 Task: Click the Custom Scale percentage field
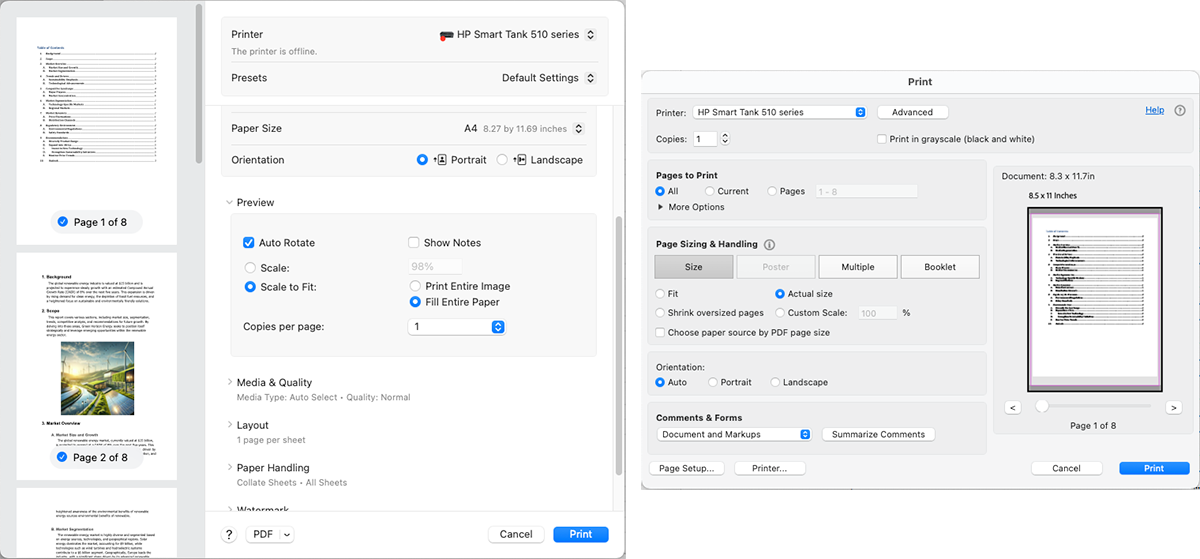(878, 313)
